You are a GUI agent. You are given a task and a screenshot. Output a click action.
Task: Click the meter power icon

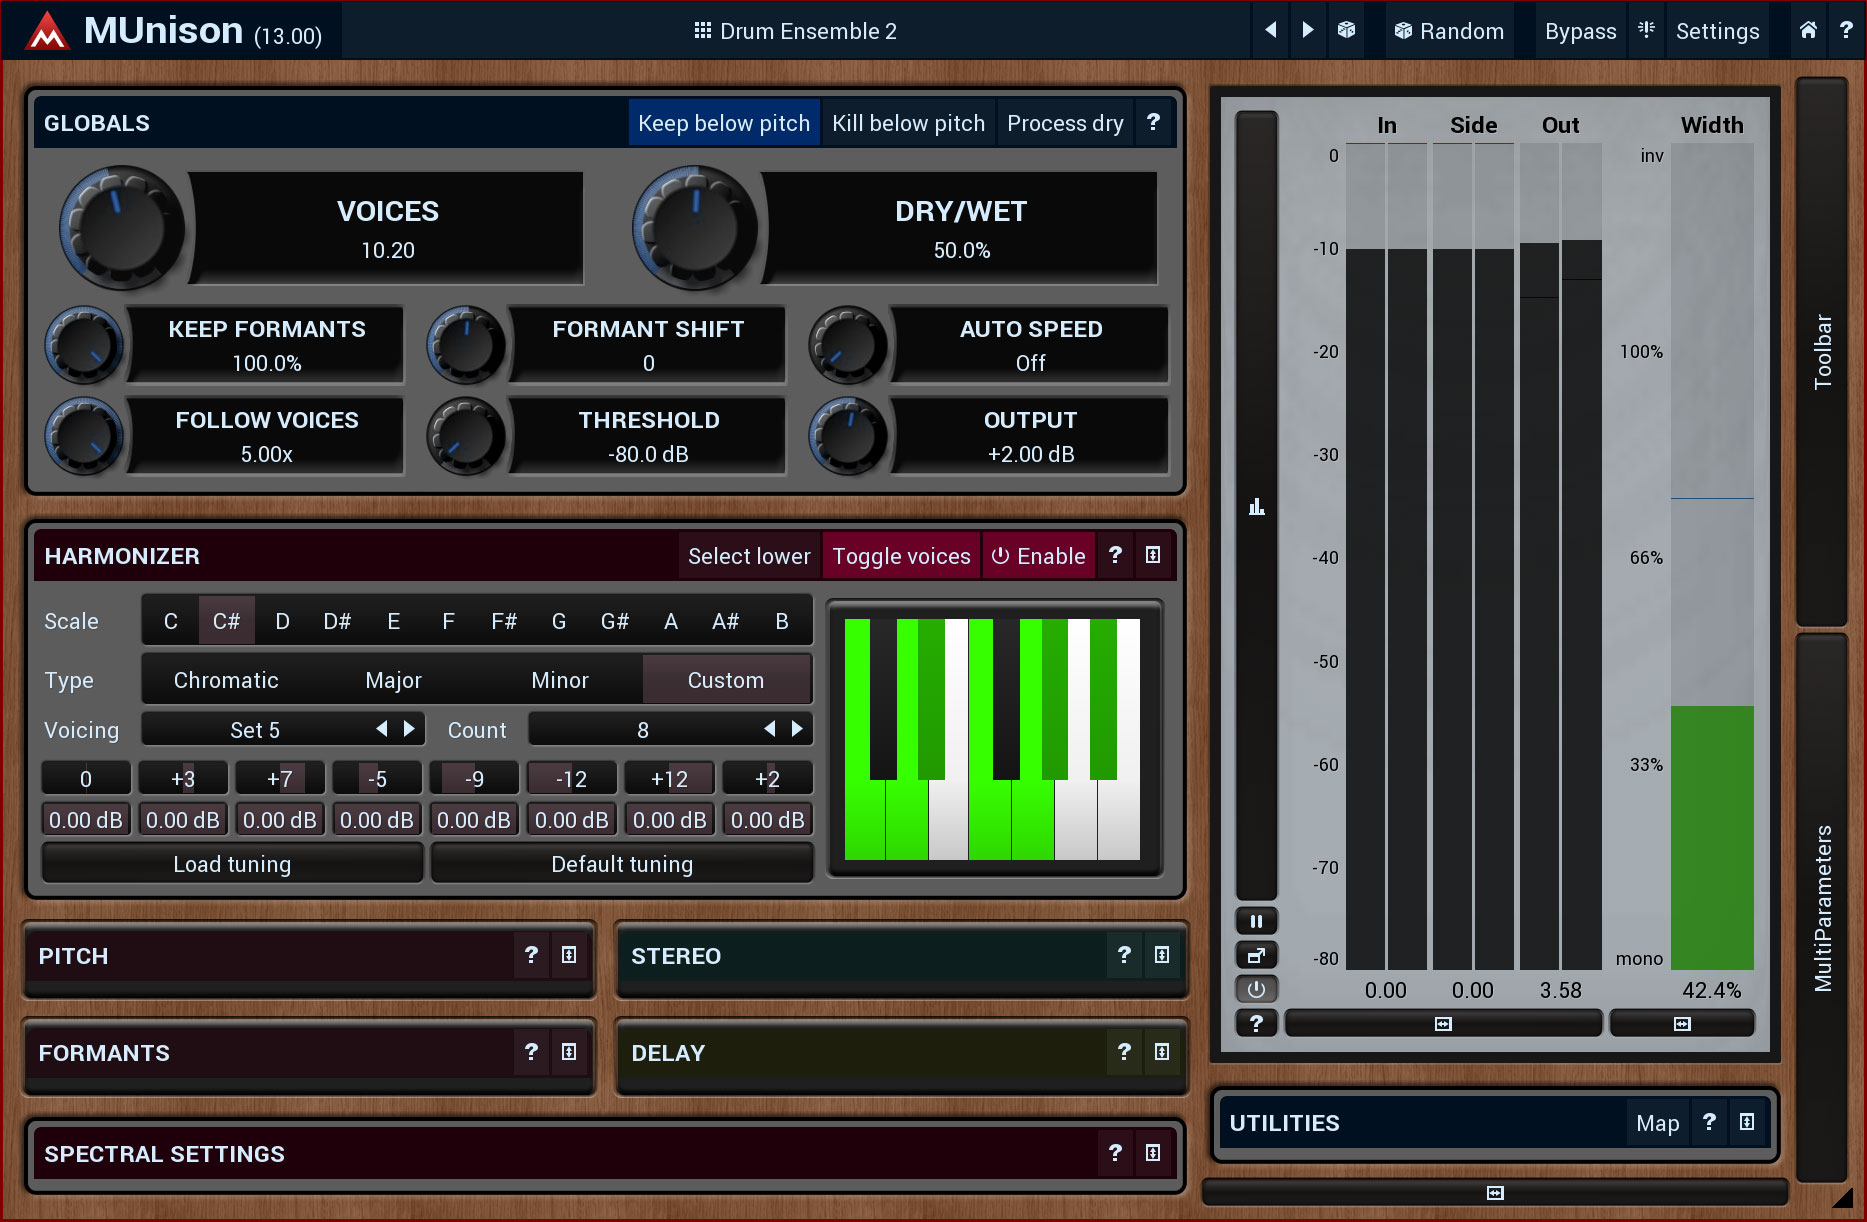point(1256,989)
